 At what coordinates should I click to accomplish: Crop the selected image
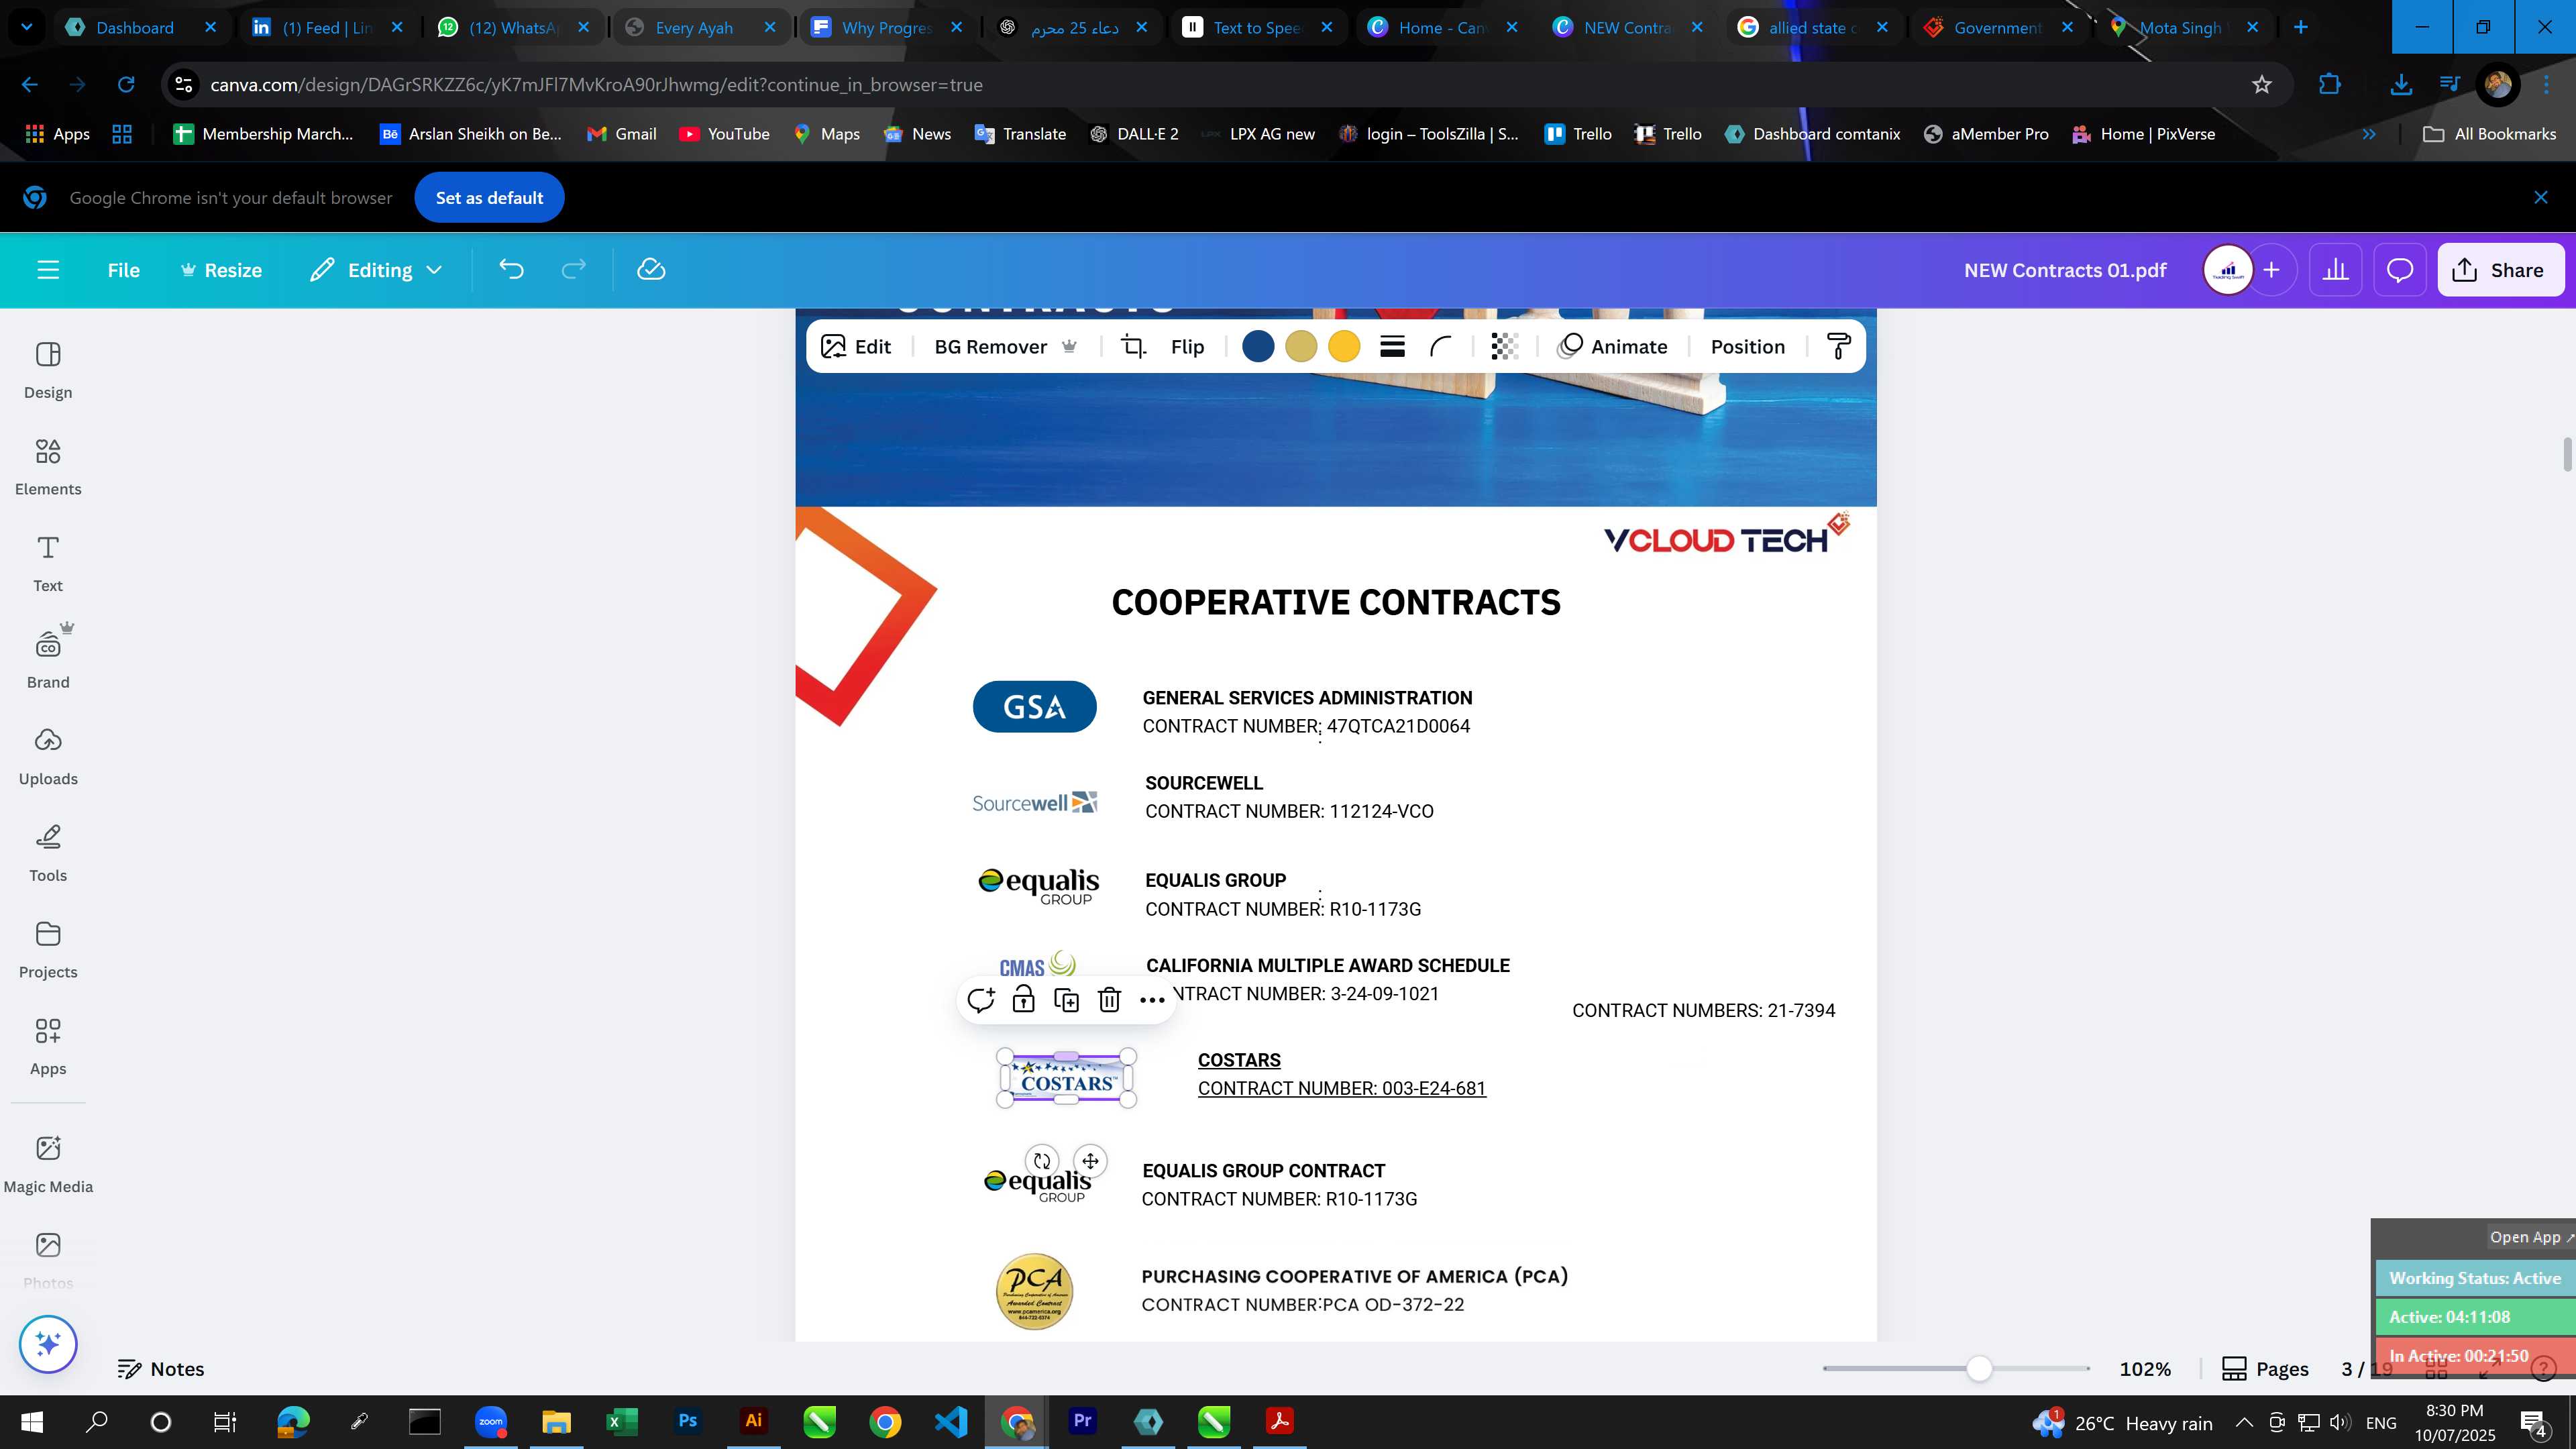pos(1133,347)
